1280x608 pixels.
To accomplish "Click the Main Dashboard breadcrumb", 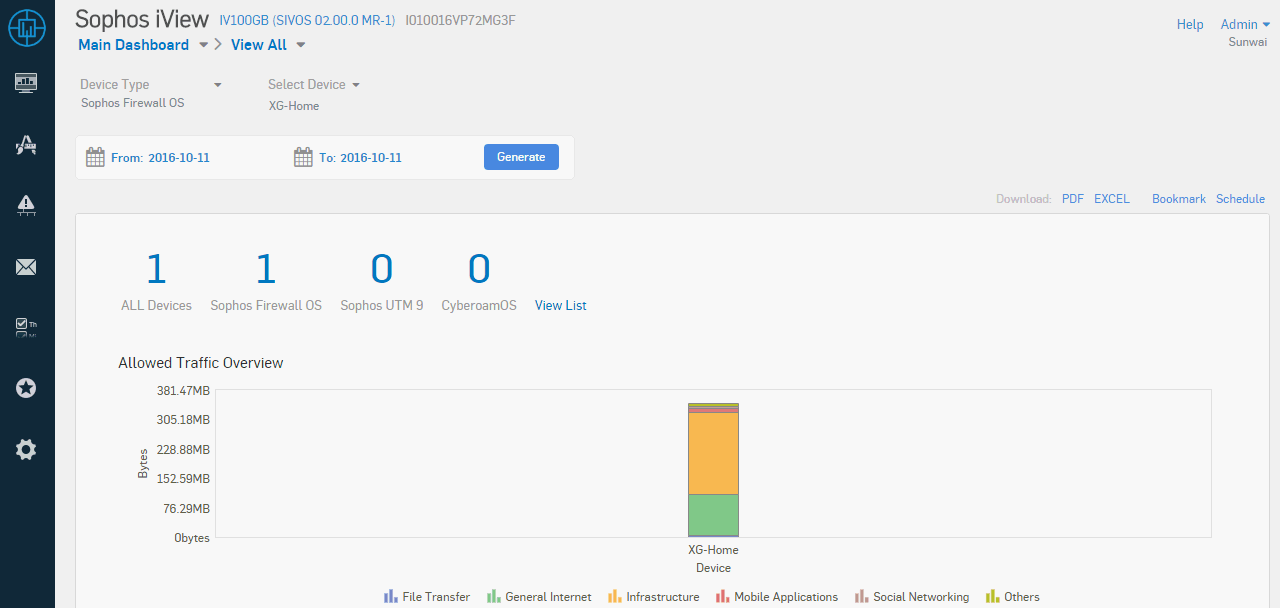I will 134,45.
